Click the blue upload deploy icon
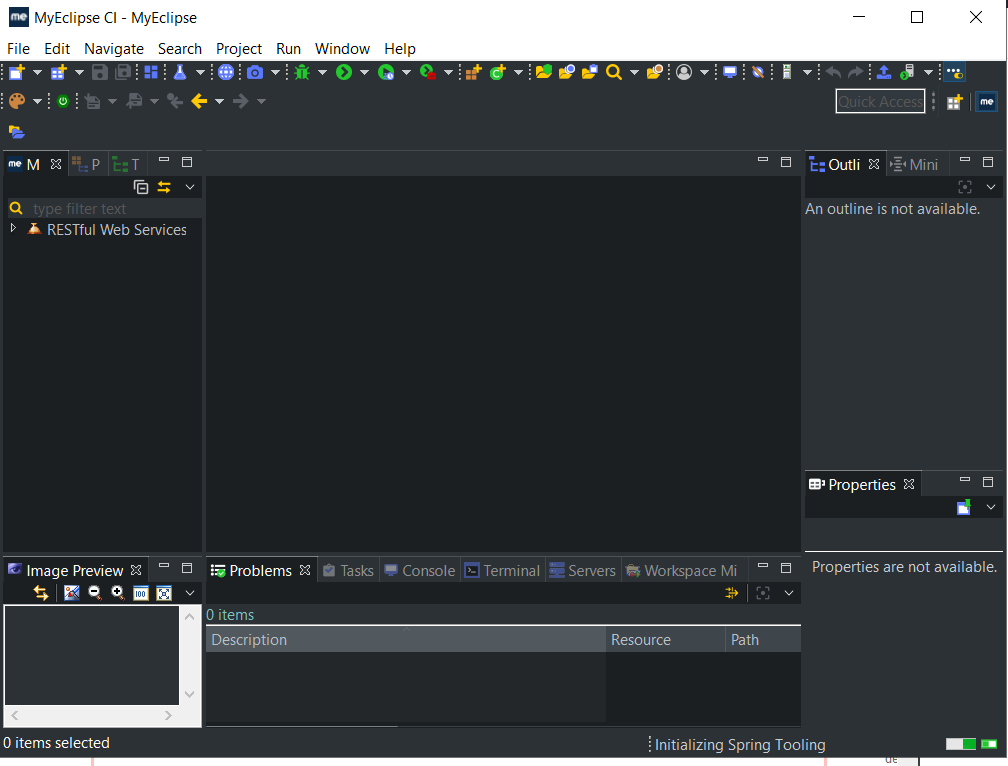The height and width of the screenshot is (766, 1008). pos(884,72)
